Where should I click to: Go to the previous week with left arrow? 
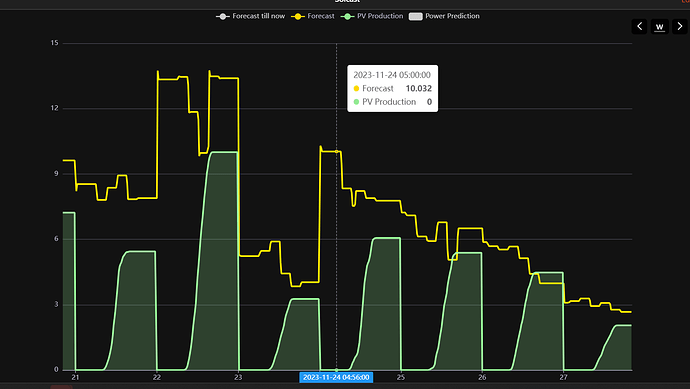tap(639, 26)
